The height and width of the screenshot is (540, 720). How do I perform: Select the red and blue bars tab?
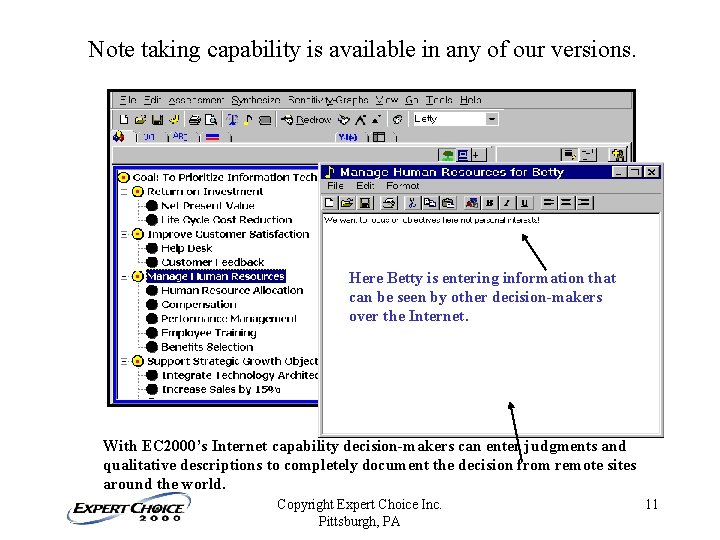coord(213,137)
